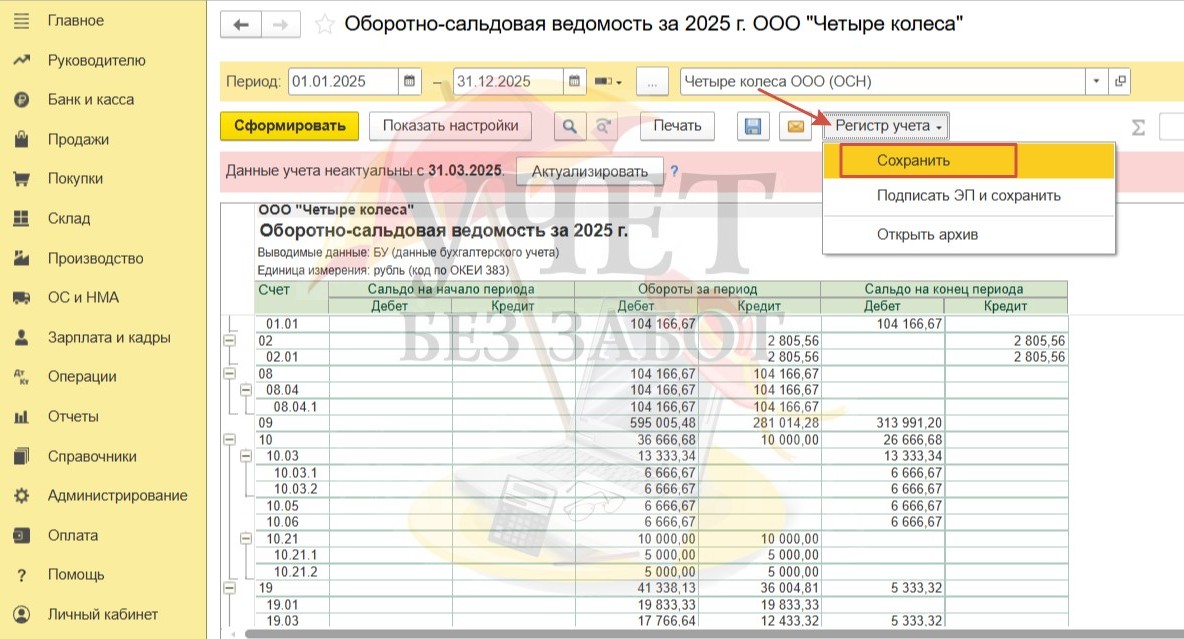
Task: Open calendar picker for start date 01.01.2025
Action: 410,82
